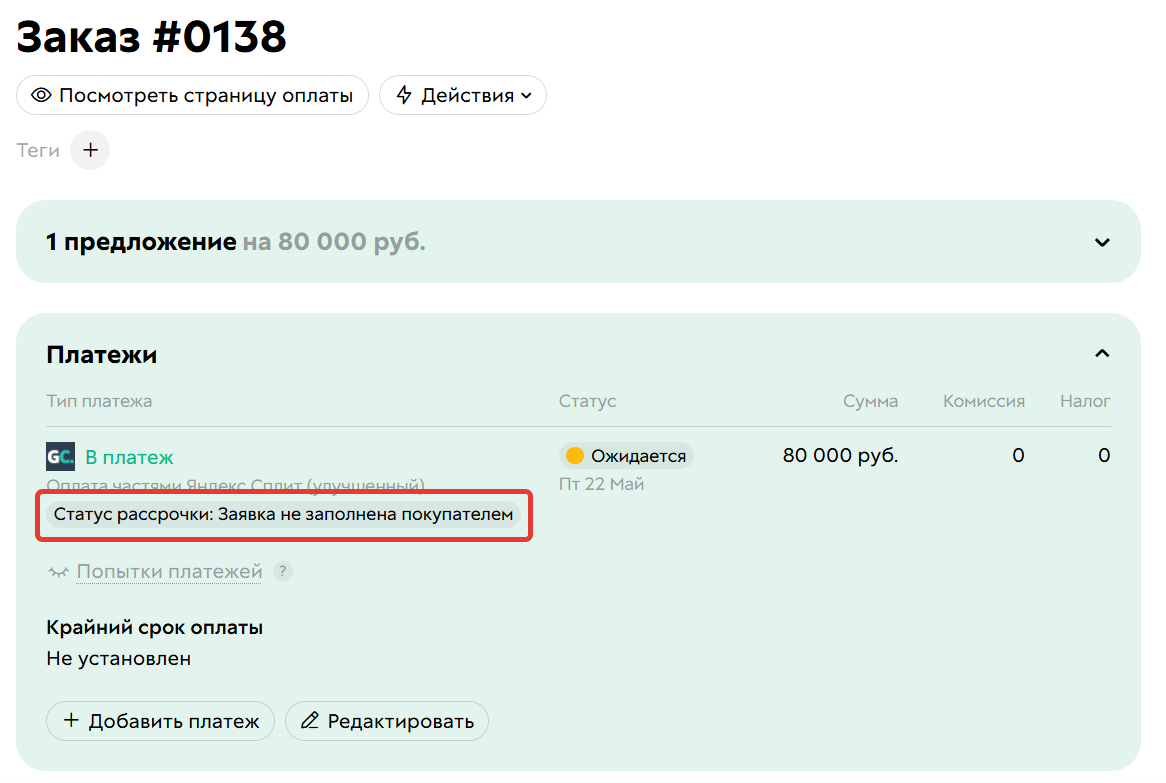
Task: Collapse the Платежи section chevron
Action: pos(1102,354)
